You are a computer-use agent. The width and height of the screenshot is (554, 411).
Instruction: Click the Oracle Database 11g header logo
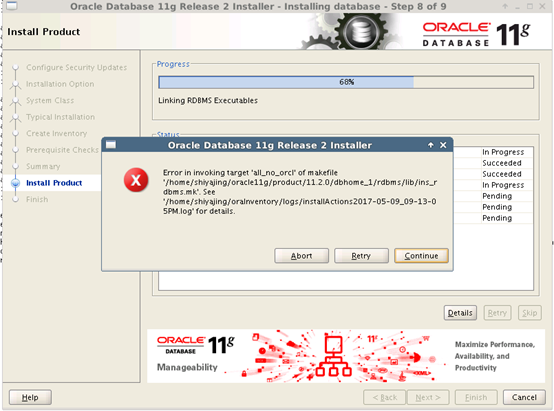pyautogui.click(x=476, y=34)
